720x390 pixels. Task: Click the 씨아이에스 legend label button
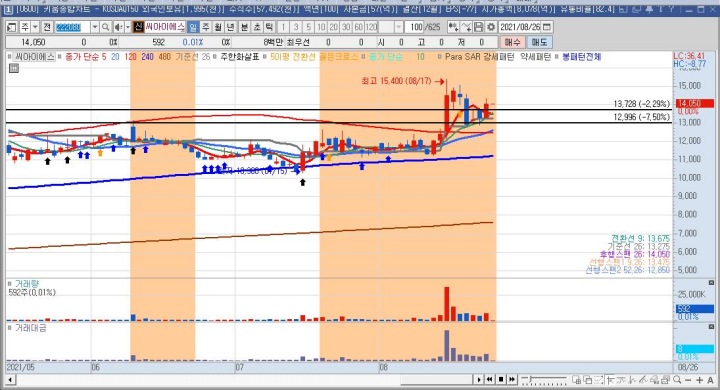coord(34,57)
